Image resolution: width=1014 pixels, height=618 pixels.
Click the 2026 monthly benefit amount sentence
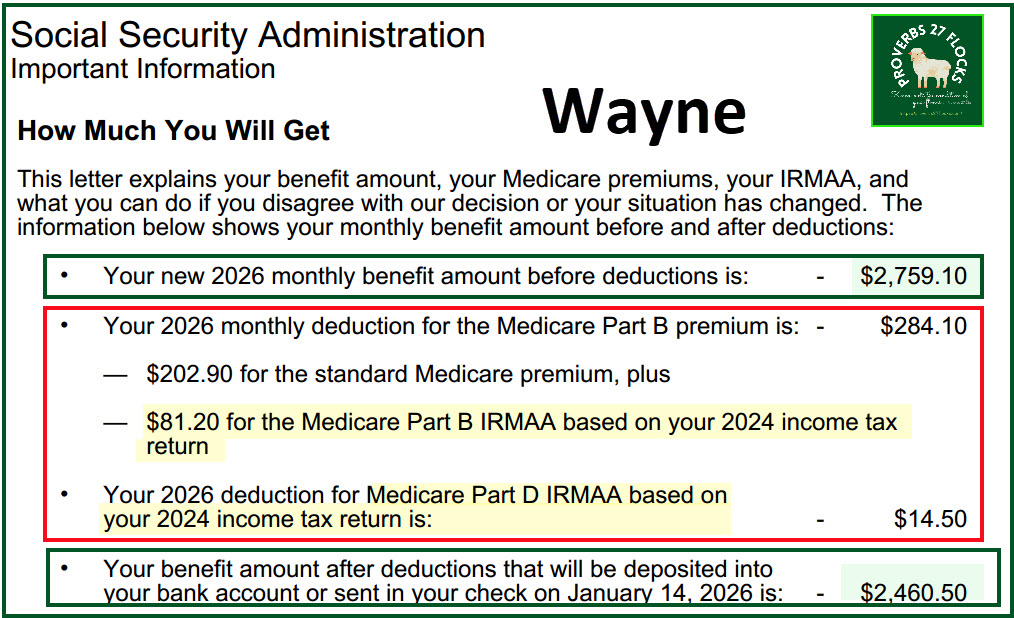(x=426, y=276)
